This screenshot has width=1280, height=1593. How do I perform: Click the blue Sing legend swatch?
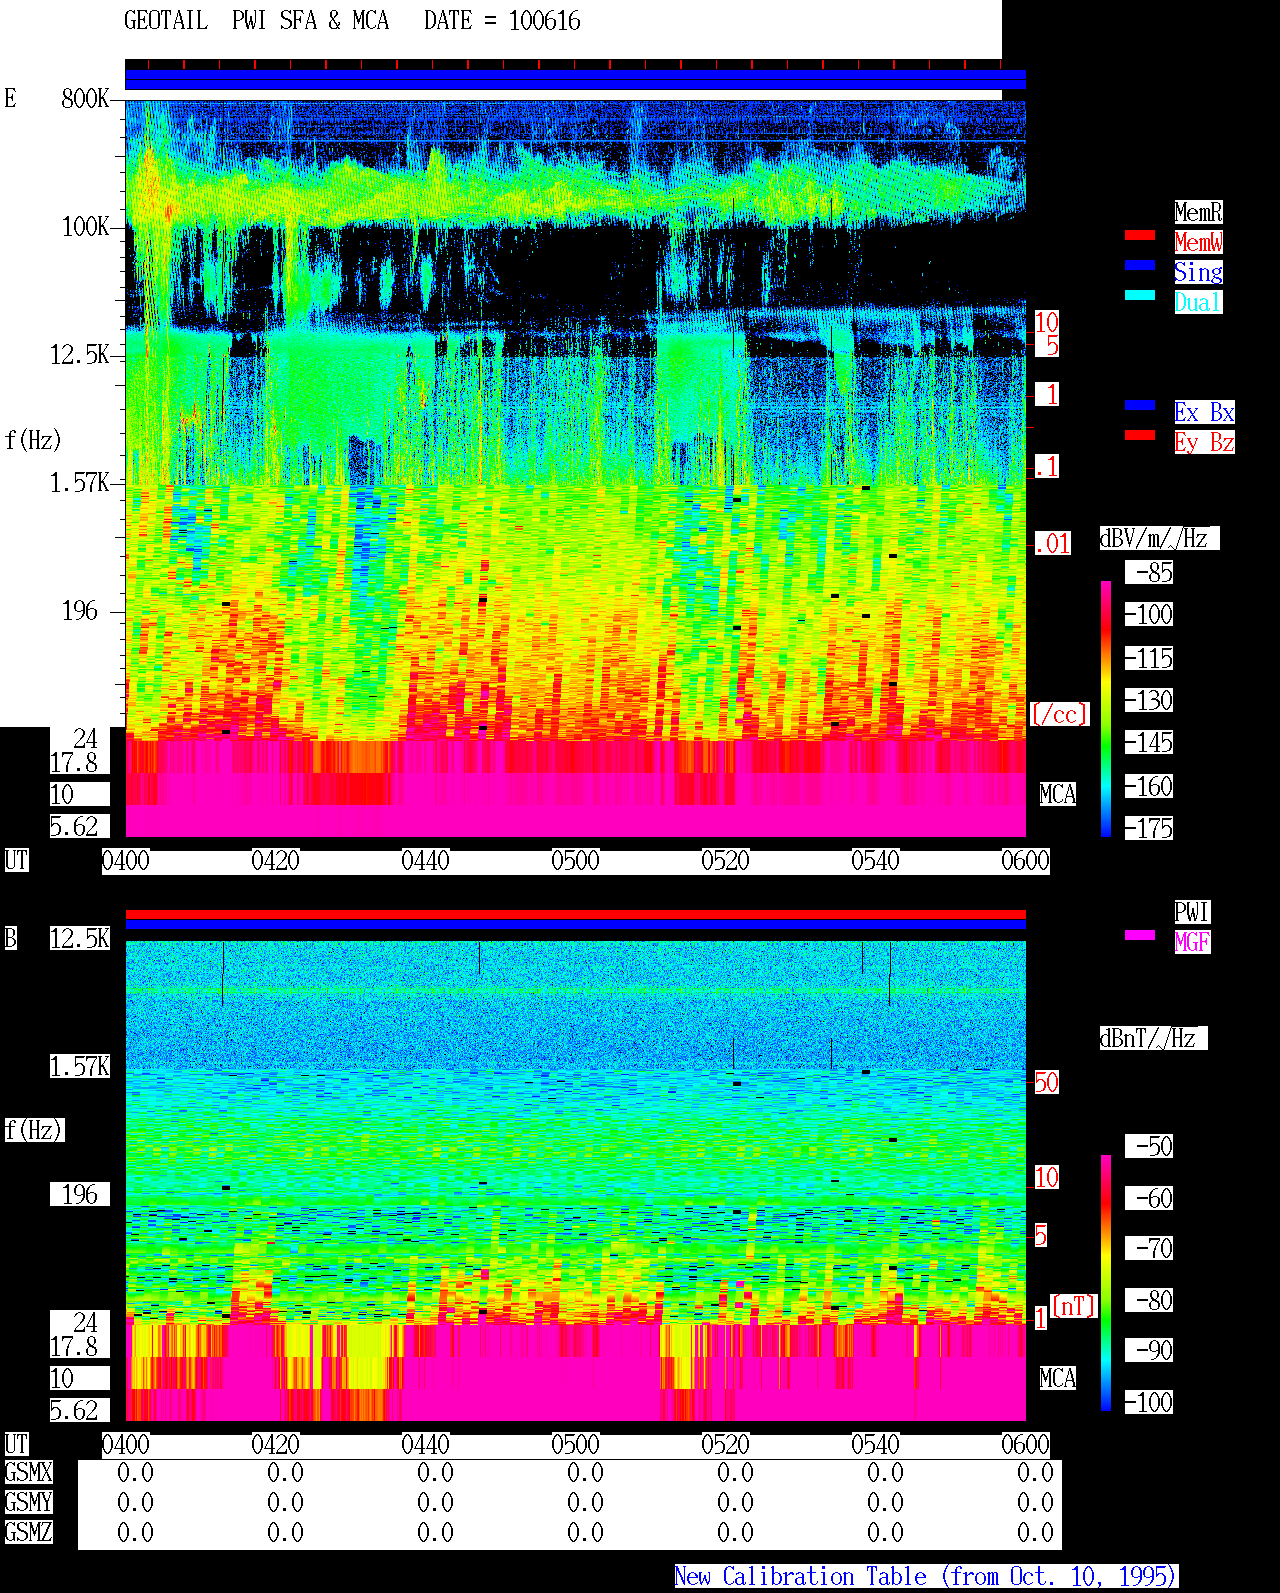tap(1140, 265)
